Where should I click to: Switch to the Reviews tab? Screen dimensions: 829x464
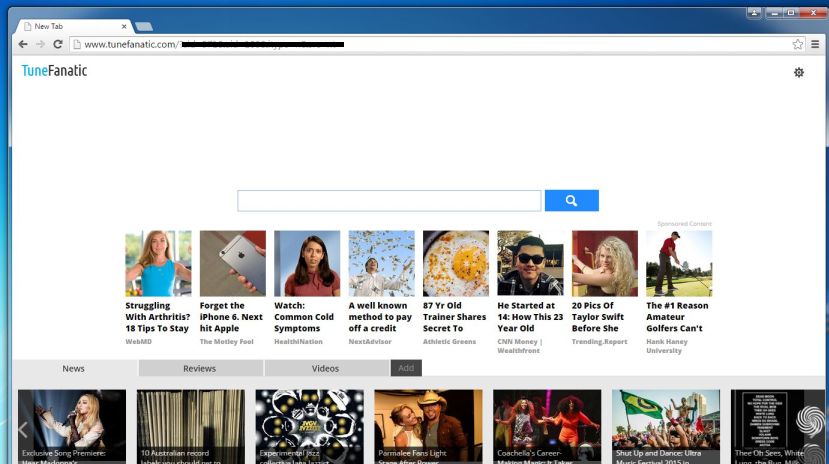click(x=200, y=368)
